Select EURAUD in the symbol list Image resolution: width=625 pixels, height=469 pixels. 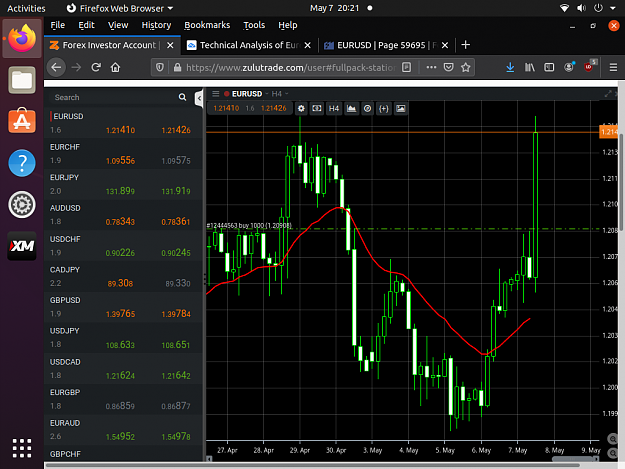click(x=124, y=430)
